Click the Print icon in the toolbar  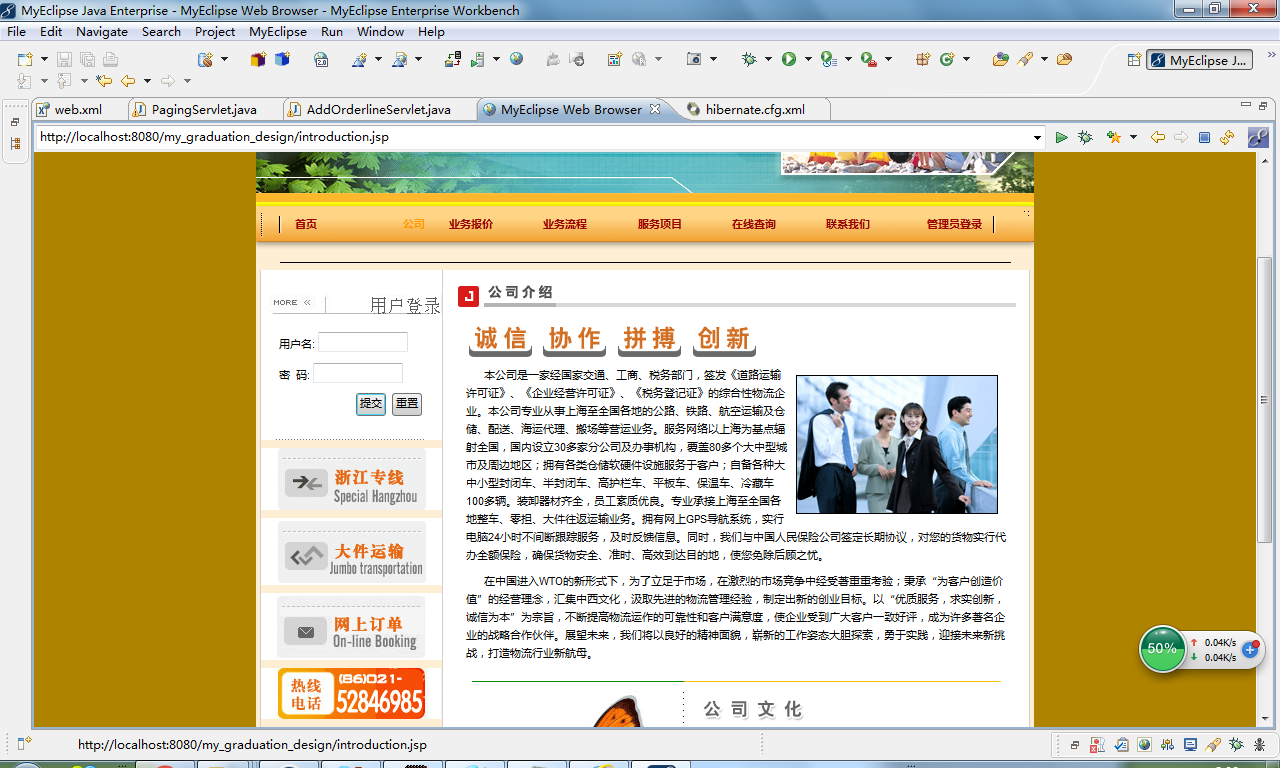click(109, 60)
